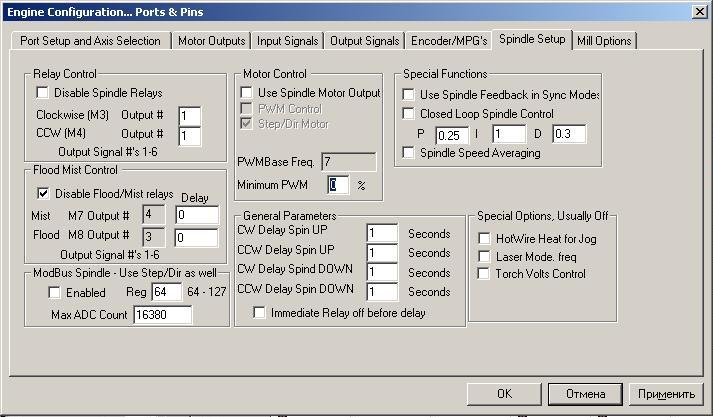Image resolution: width=713 pixels, height=417 pixels.
Task: Toggle Disable Spindle Relays checkbox
Action: click(42, 93)
